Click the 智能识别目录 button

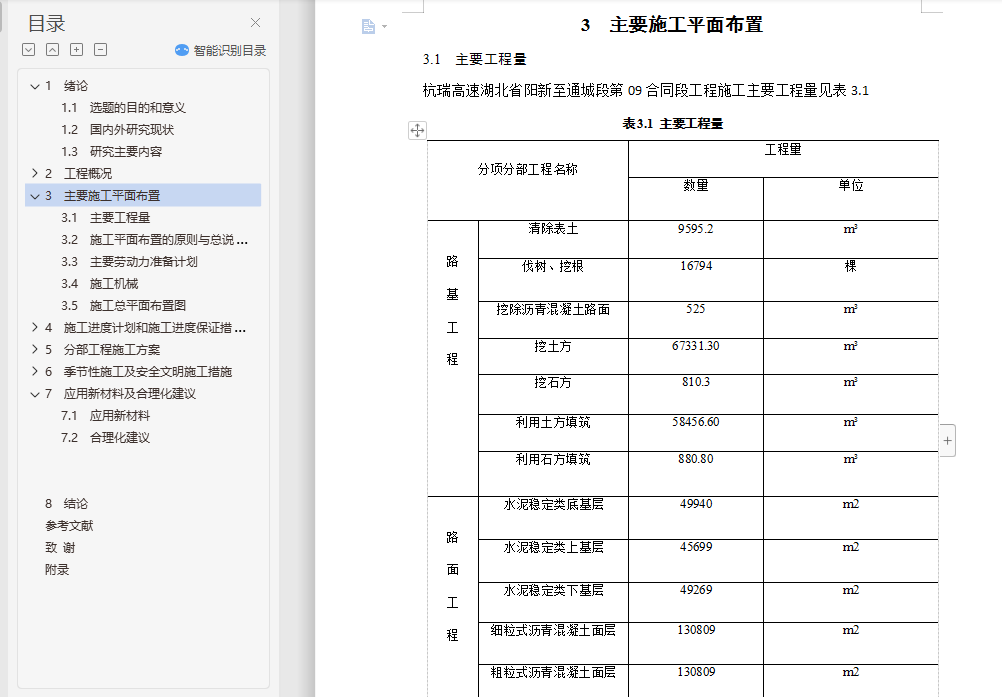tap(220, 50)
